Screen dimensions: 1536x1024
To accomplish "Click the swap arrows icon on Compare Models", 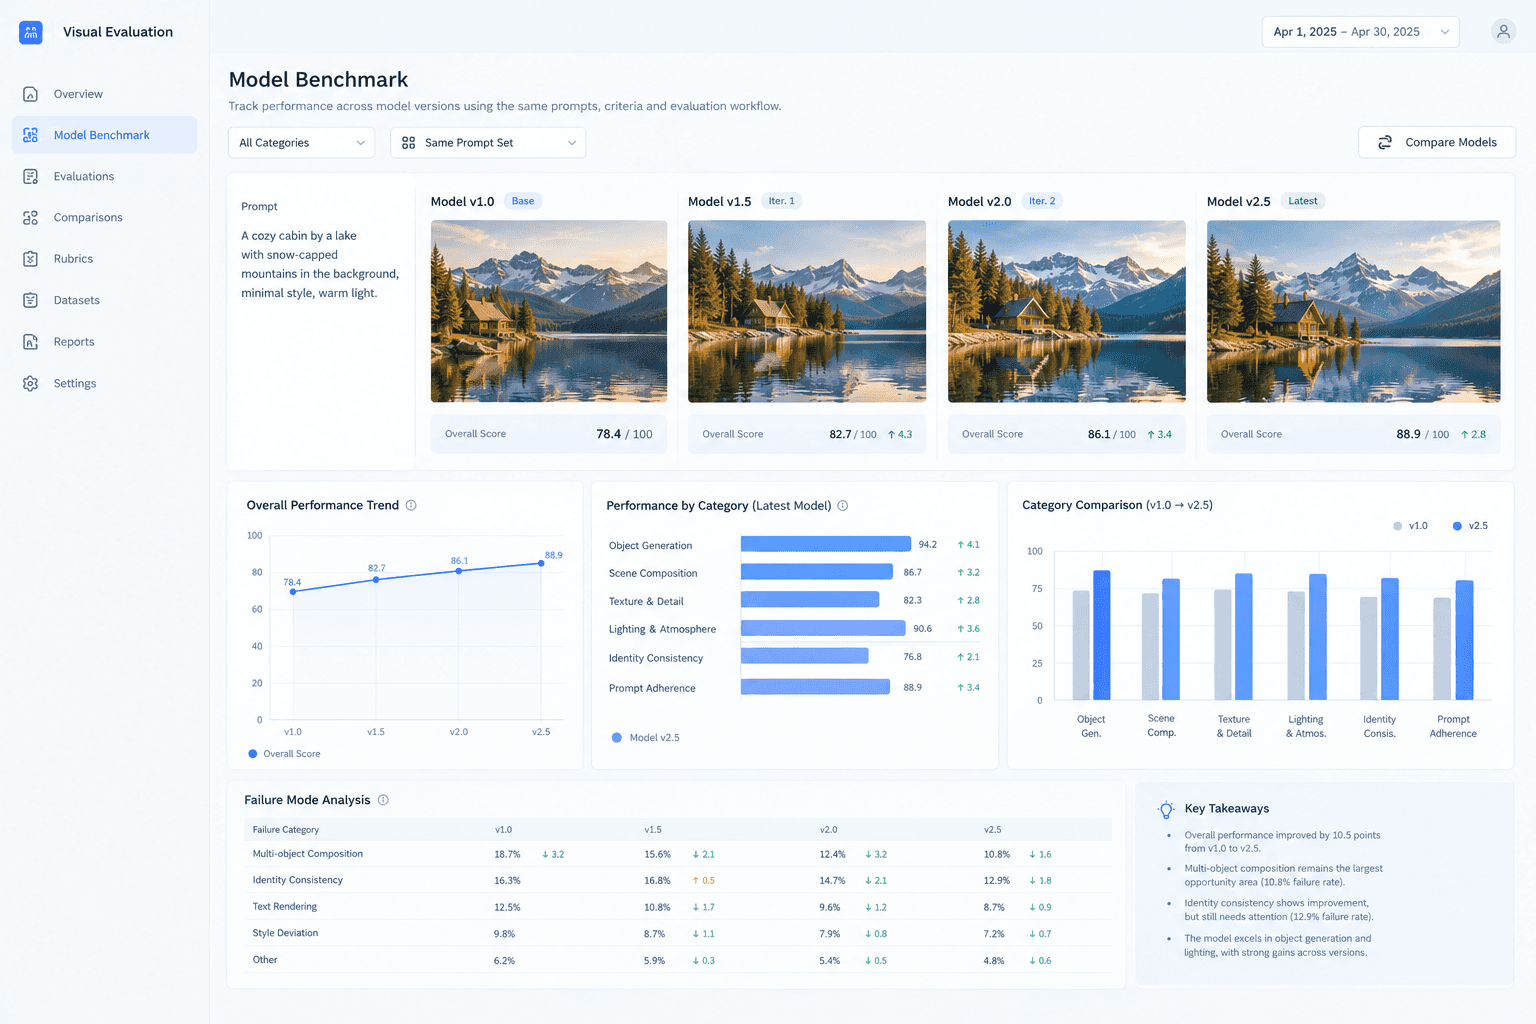I will [x=1385, y=142].
